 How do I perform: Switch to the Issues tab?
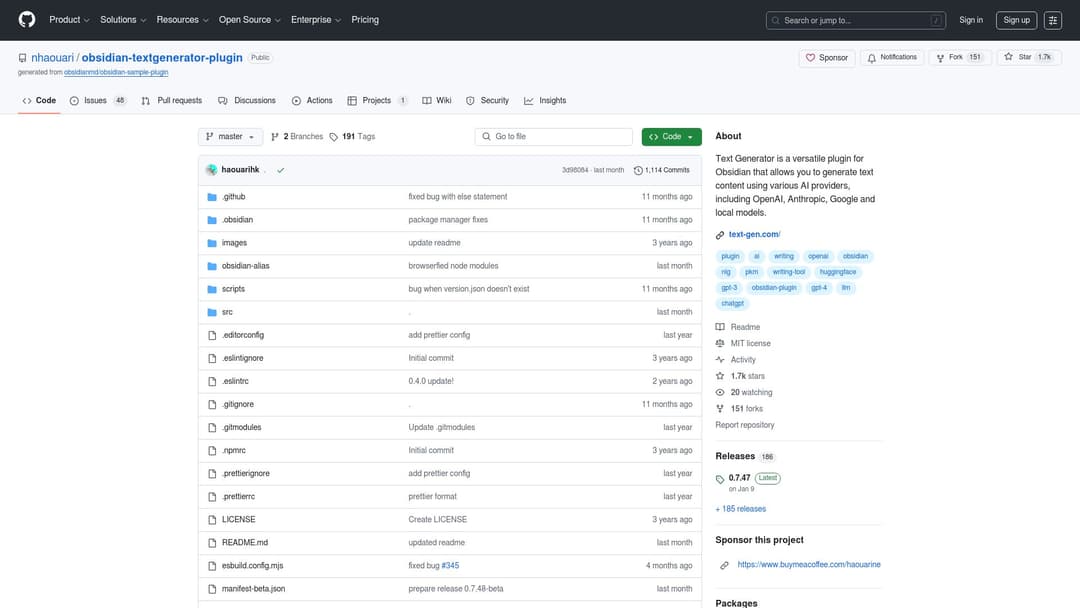98,101
